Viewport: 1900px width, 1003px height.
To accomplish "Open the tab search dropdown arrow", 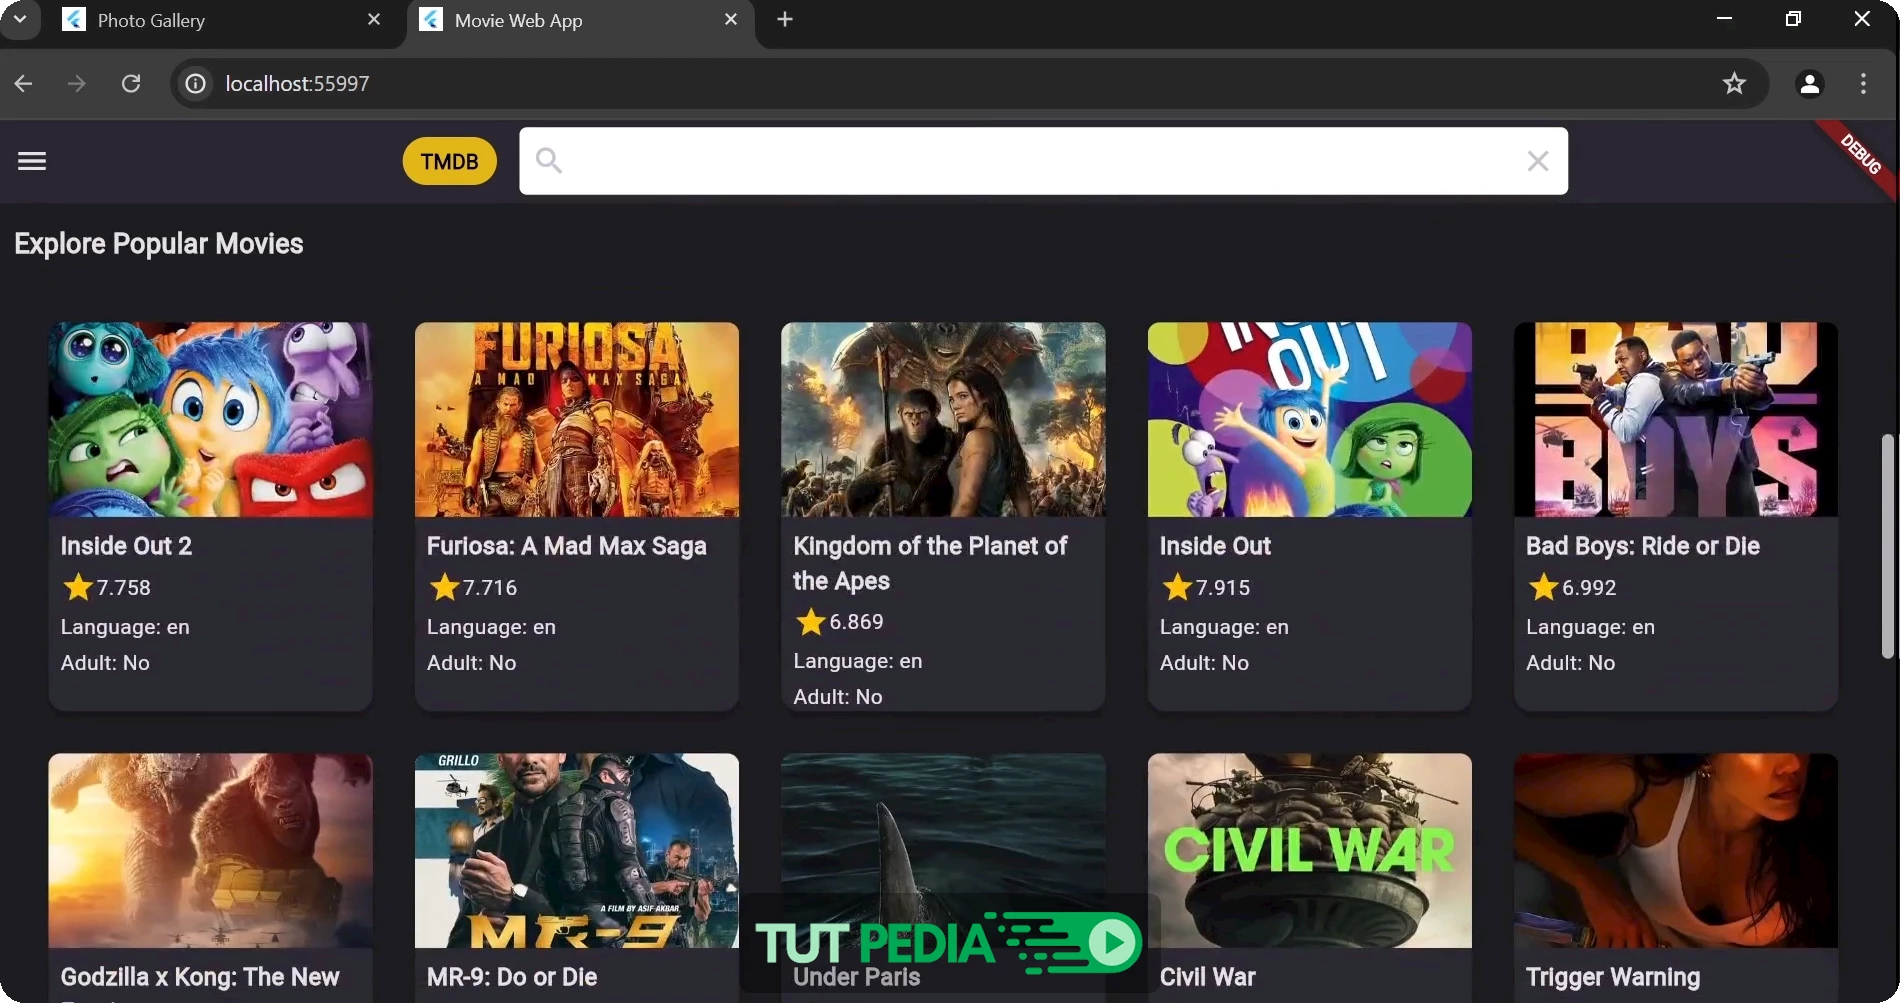I will [x=20, y=19].
